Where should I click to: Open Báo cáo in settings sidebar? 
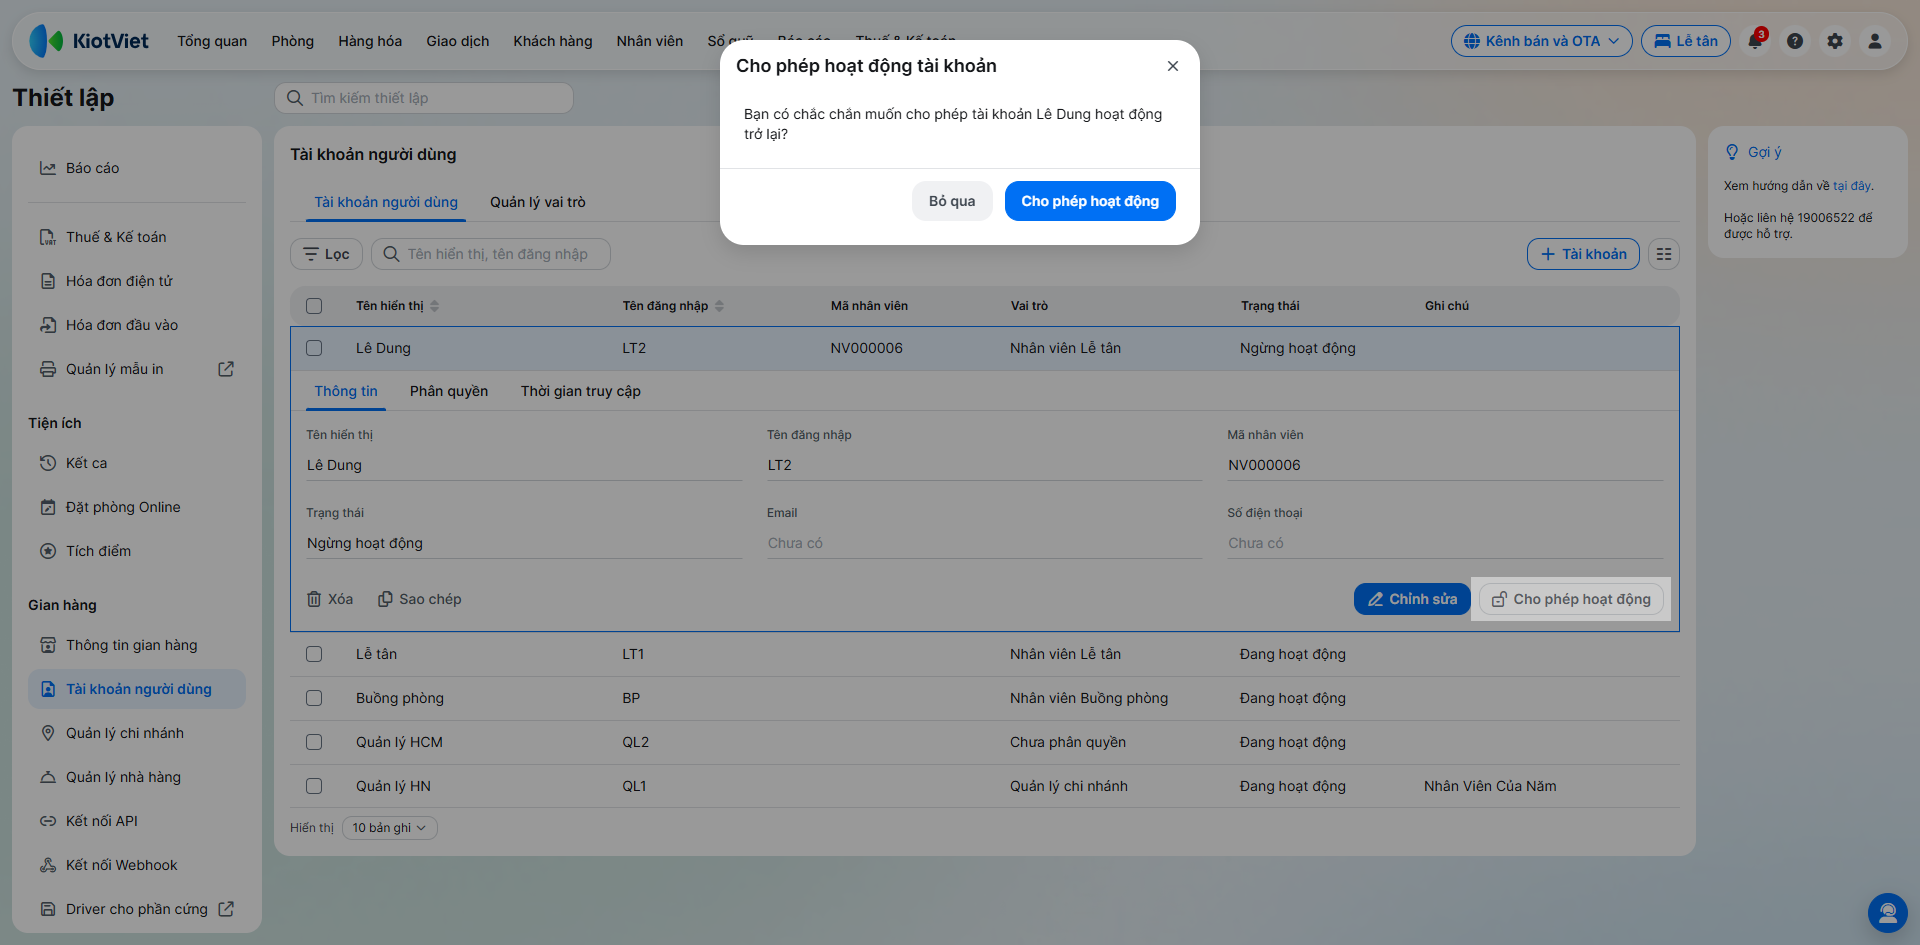pos(137,168)
